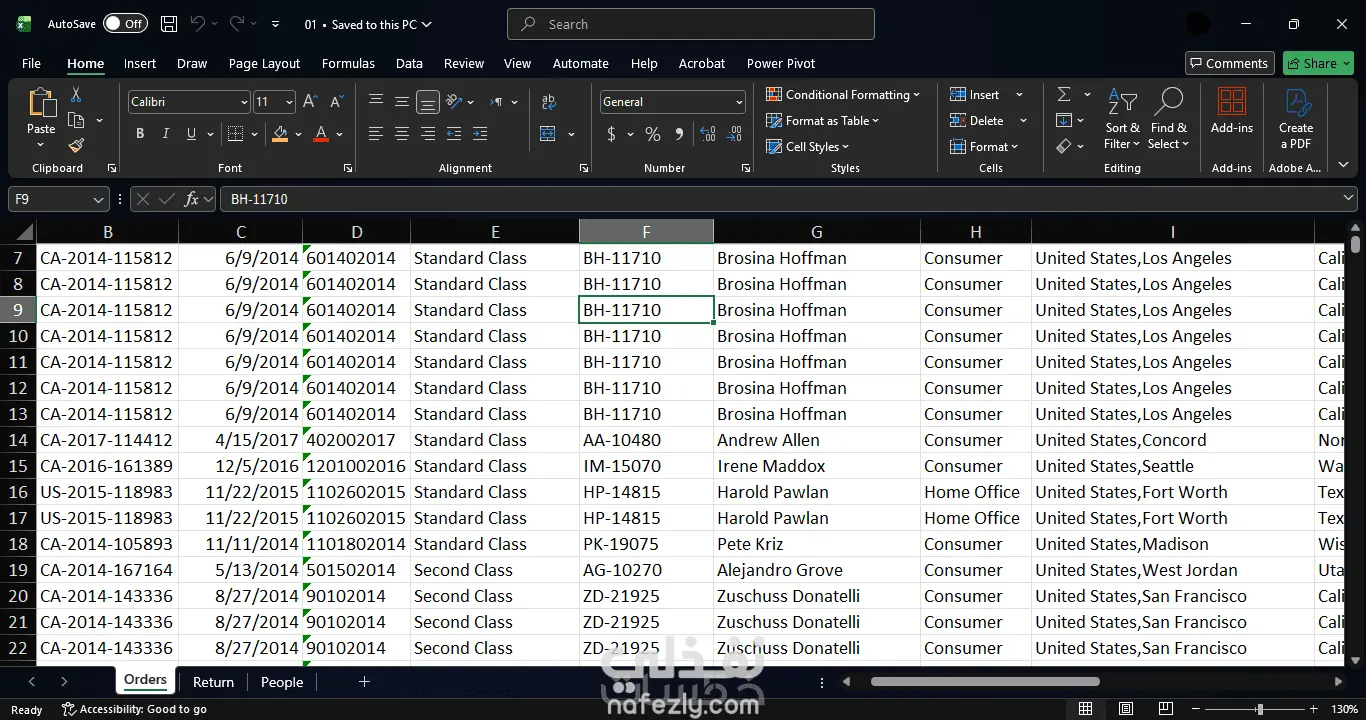
Task: Click the Increase Indent icon
Action: click(479, 134)
